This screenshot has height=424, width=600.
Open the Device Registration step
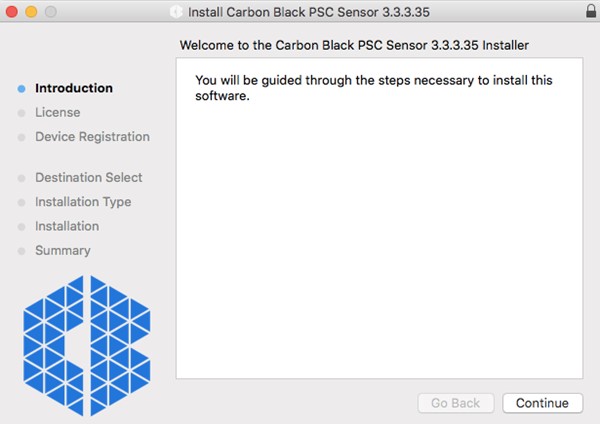[92, 136]
